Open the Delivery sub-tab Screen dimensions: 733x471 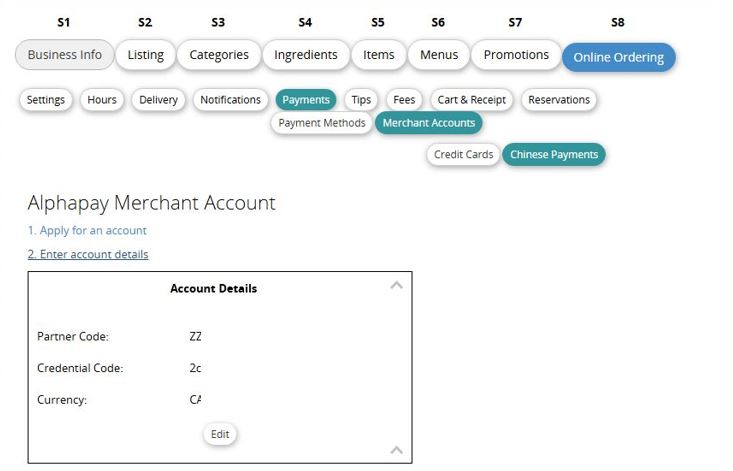coord(158,100)
